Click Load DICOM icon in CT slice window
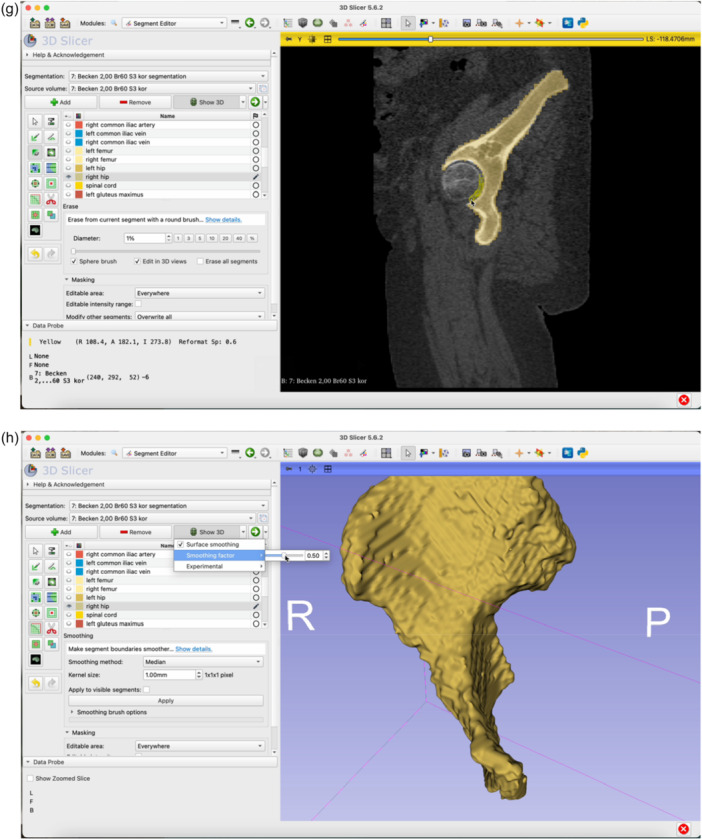 point(50,23)
